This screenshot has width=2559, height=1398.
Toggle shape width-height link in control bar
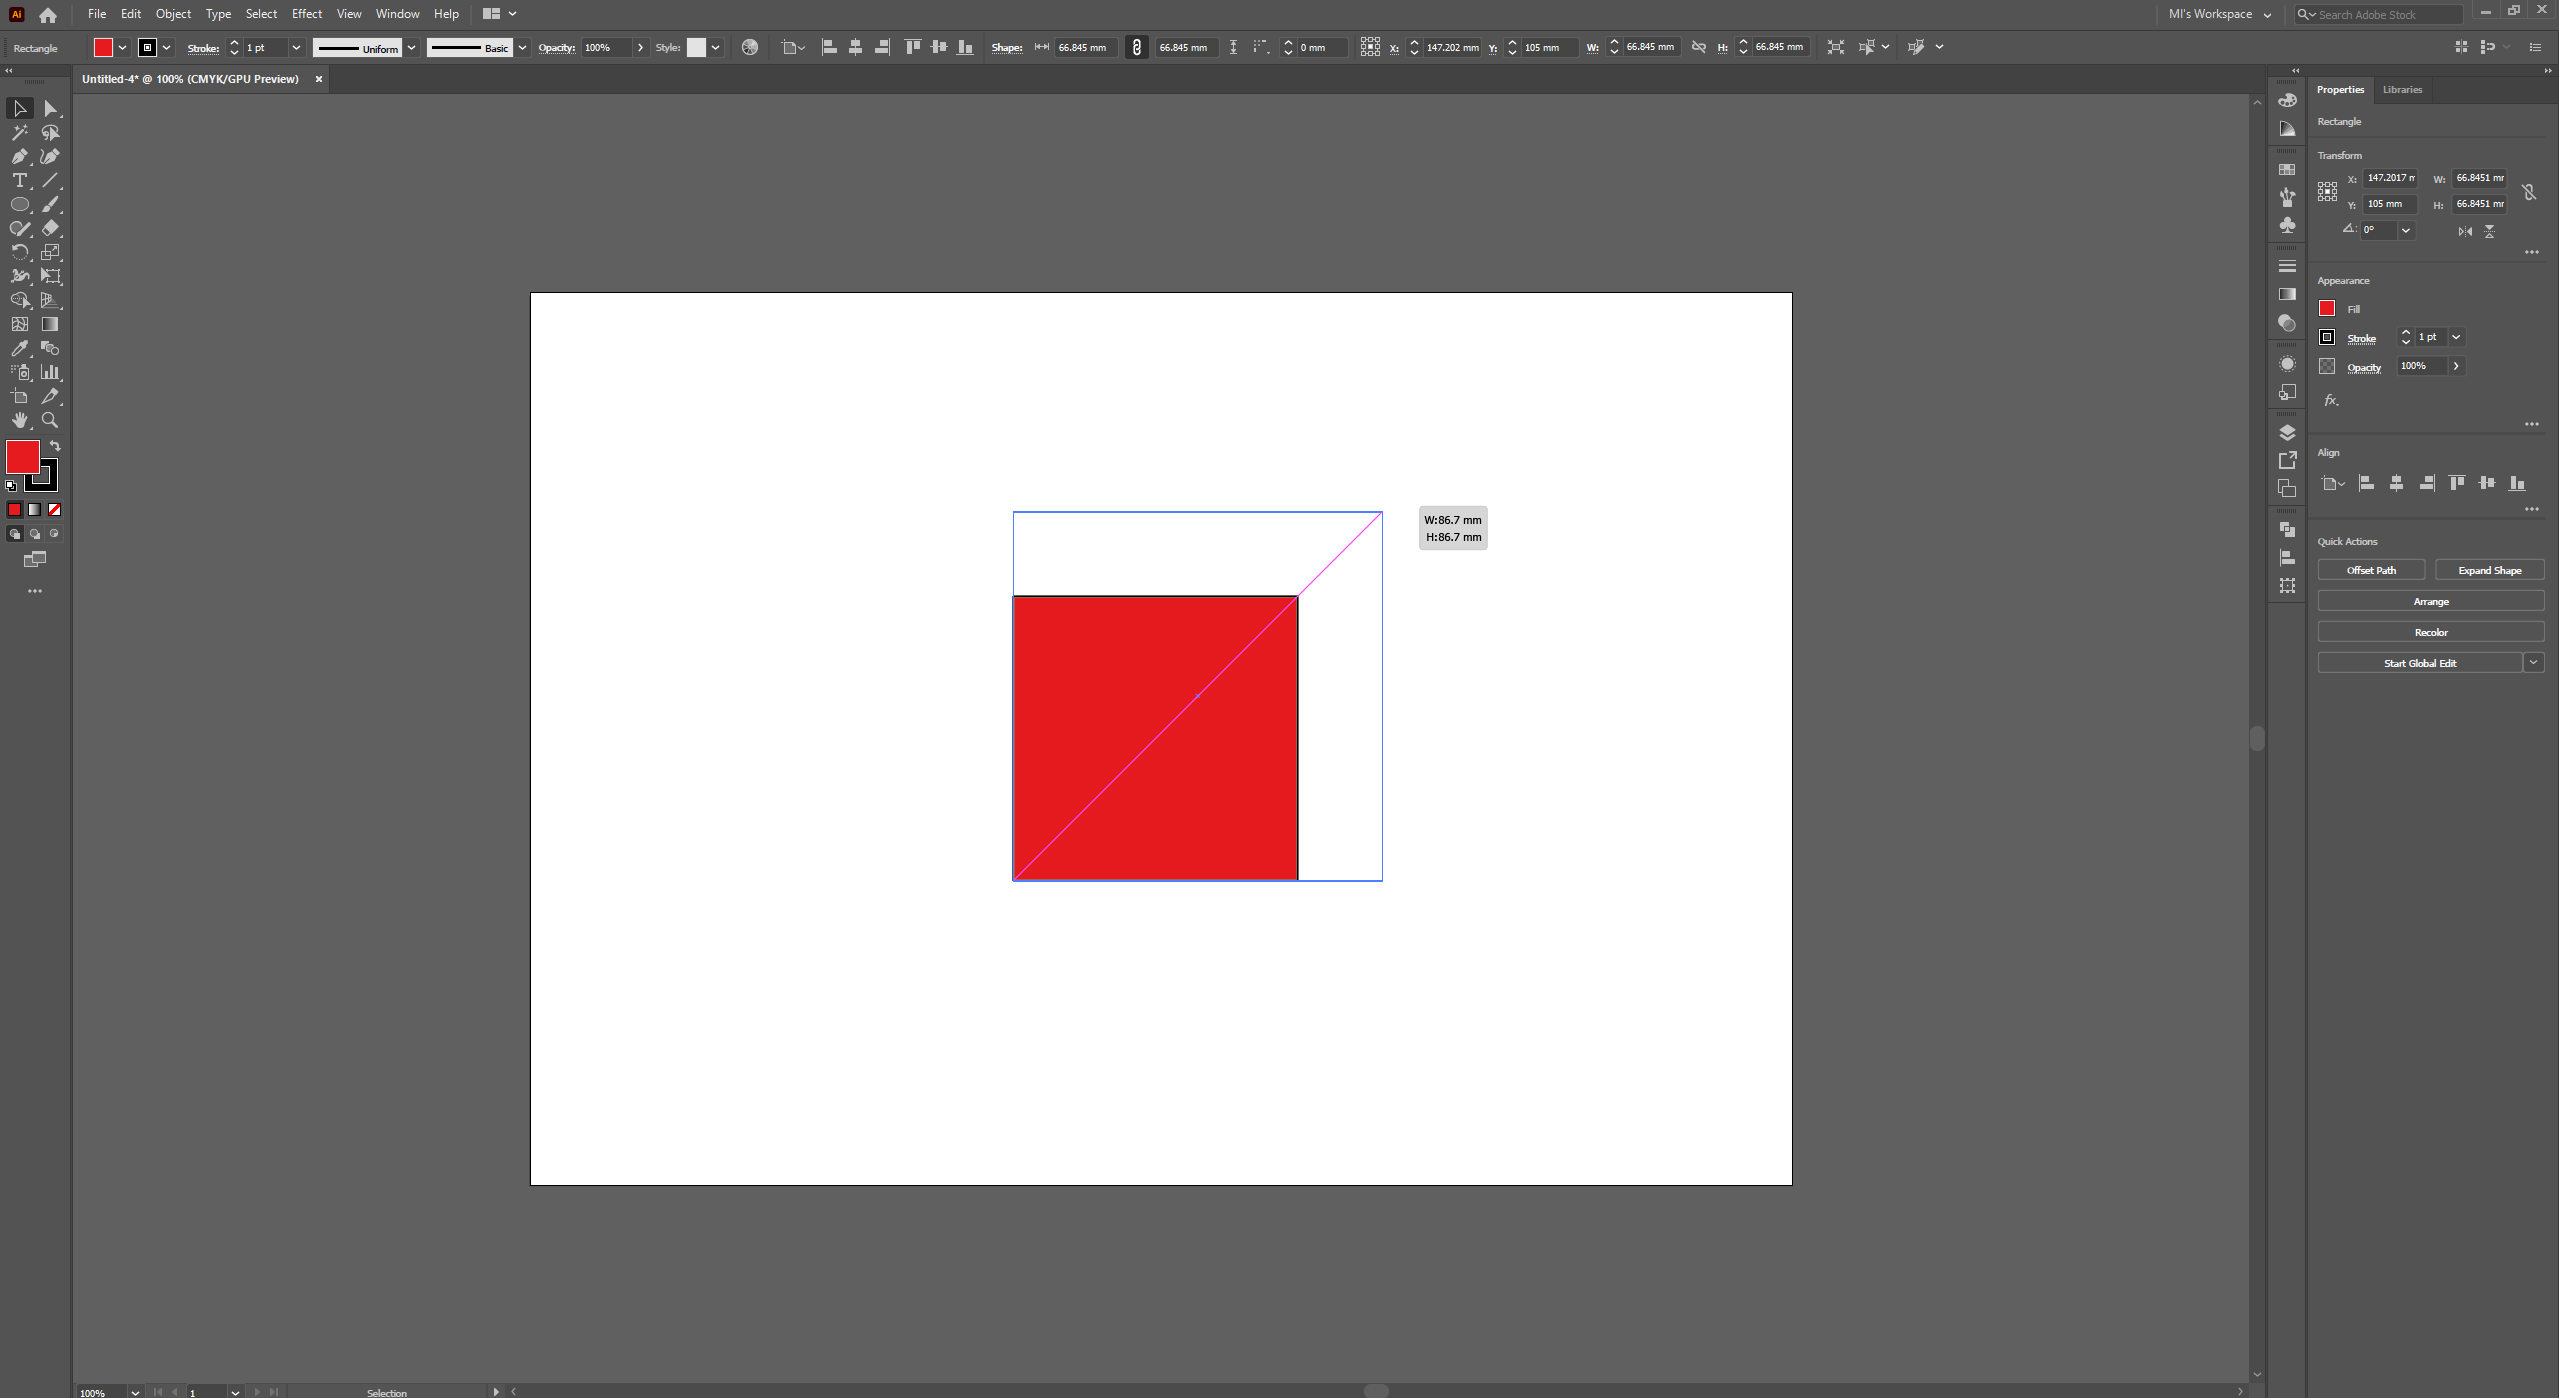pyautogui.click(x=1136, y=47)
